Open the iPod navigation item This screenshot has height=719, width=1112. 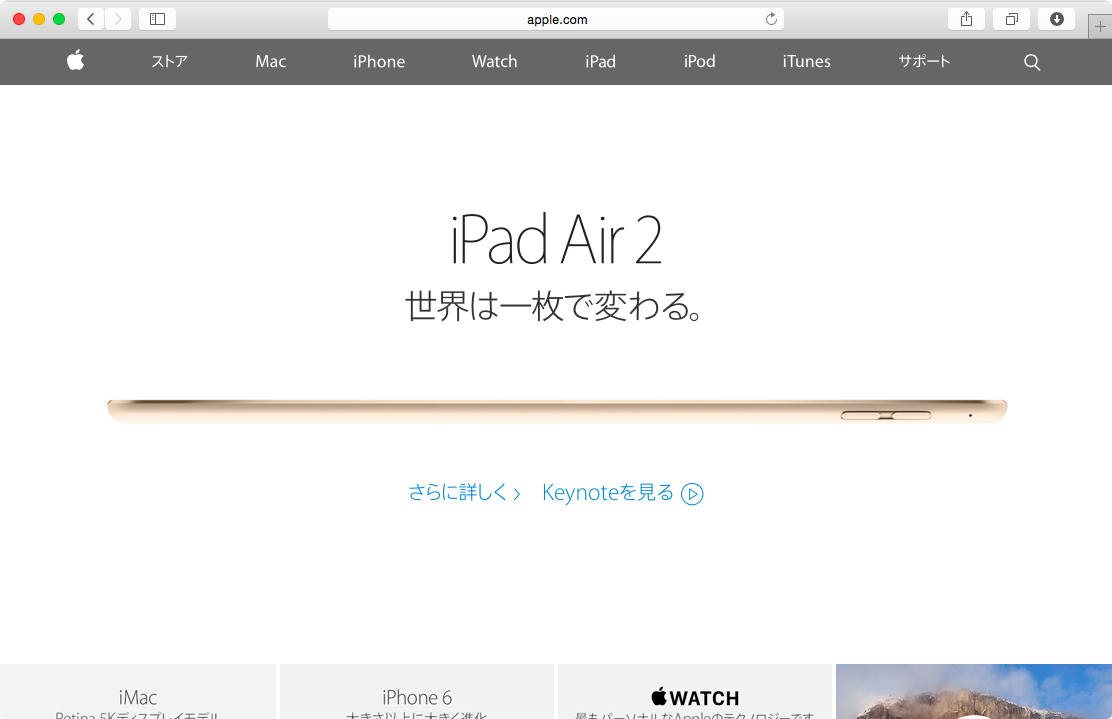tap(699, 62)
